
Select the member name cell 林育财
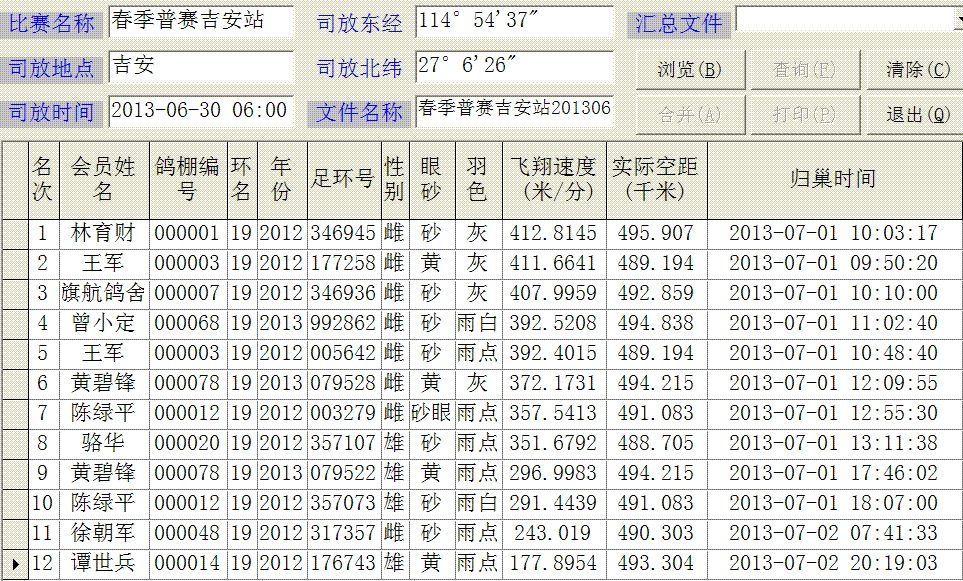(x=103, y=234)
